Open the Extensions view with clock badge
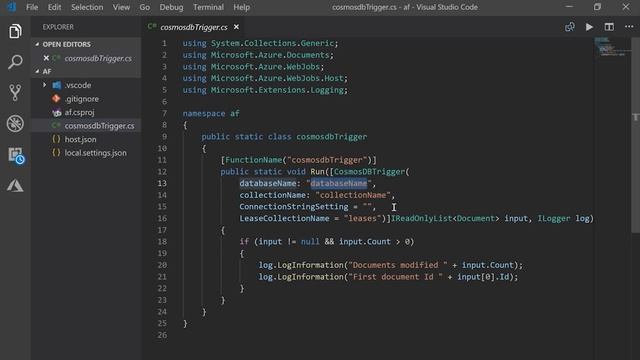 (16, 156)
